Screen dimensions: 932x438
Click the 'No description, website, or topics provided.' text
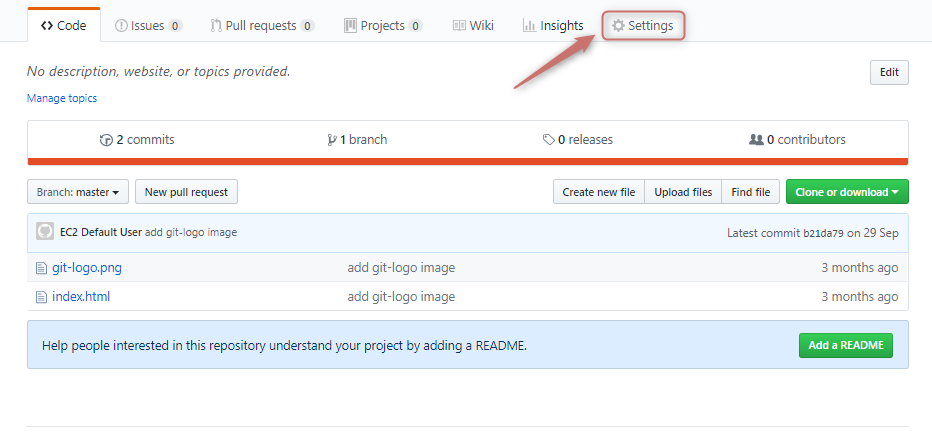(159, 71)
